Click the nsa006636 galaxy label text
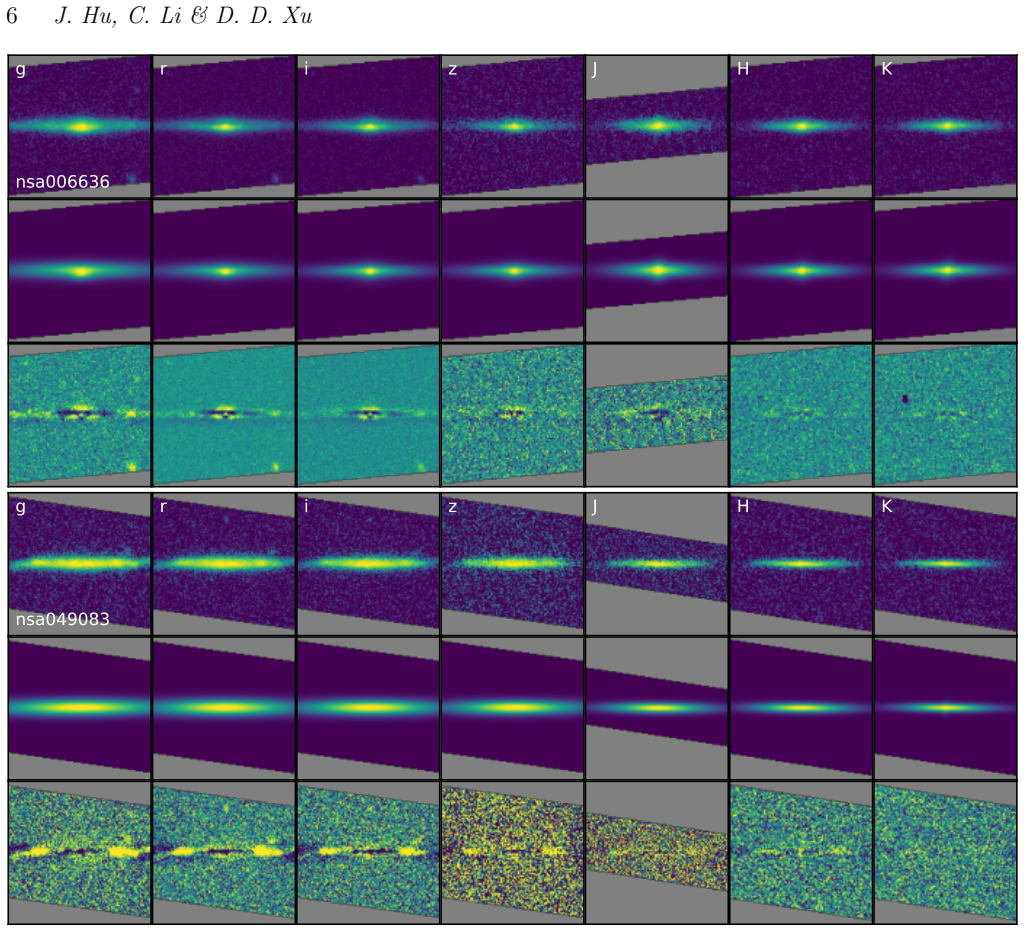 click(x=63, y=182)
